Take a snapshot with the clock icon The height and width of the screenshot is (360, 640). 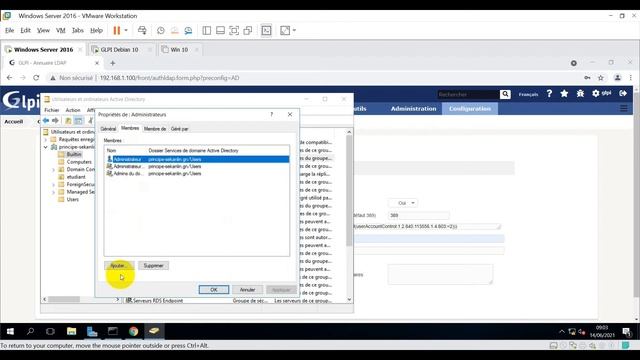pyautogui.click(x=161, y=31)
